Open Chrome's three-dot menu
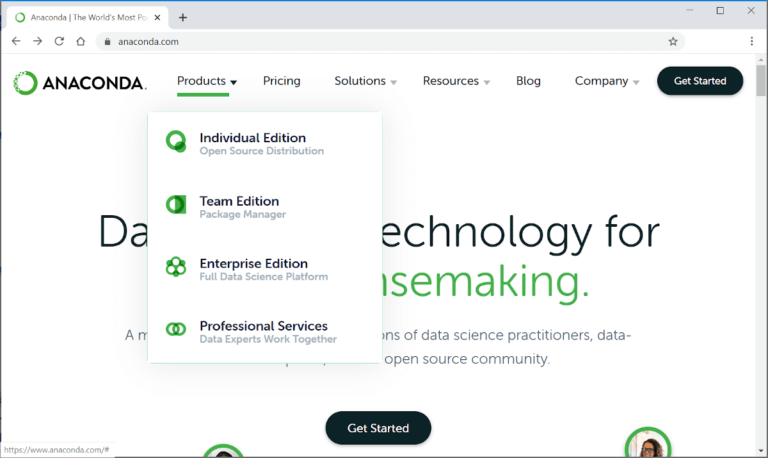The image size is (768, 458). pos(751,41)
